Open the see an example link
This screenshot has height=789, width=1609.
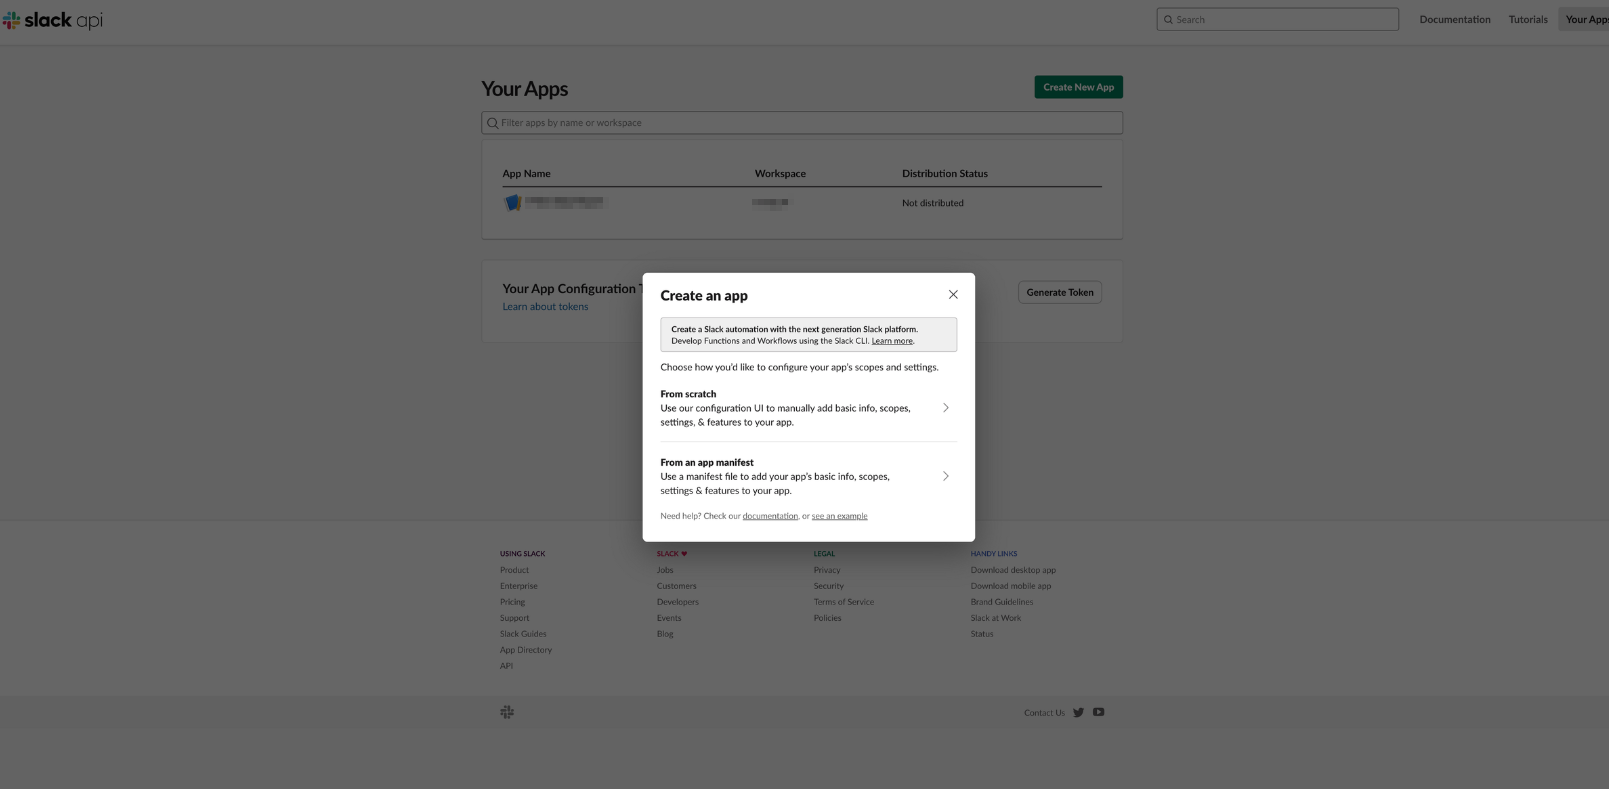pos(840,516)
